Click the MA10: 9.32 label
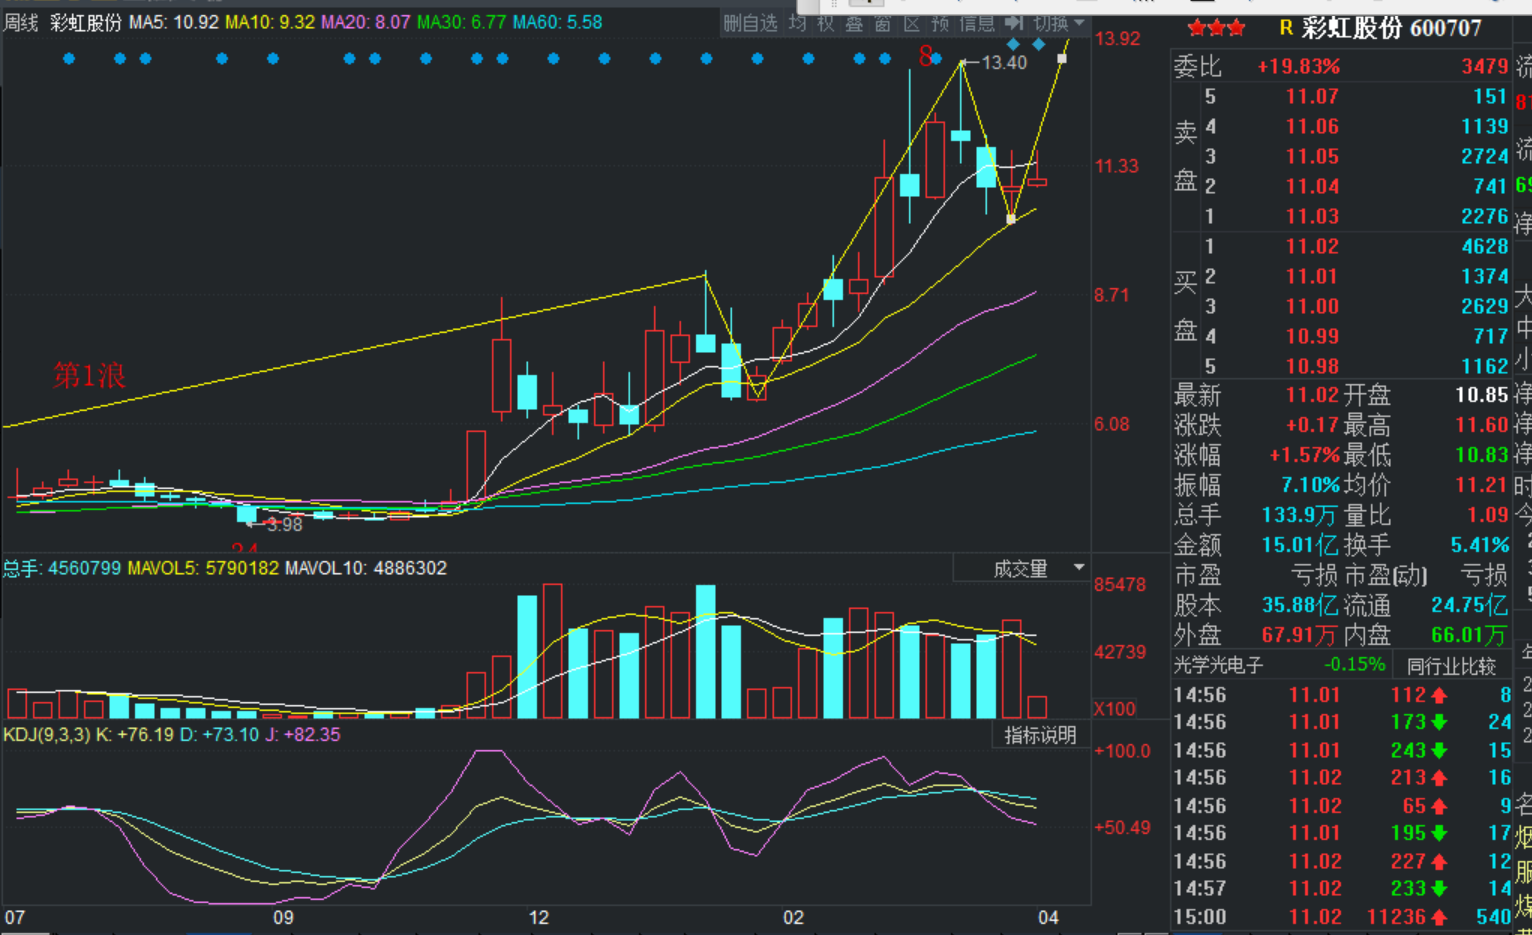Image resolution: width=1532 pixels, height=935 pixels. 270,22
